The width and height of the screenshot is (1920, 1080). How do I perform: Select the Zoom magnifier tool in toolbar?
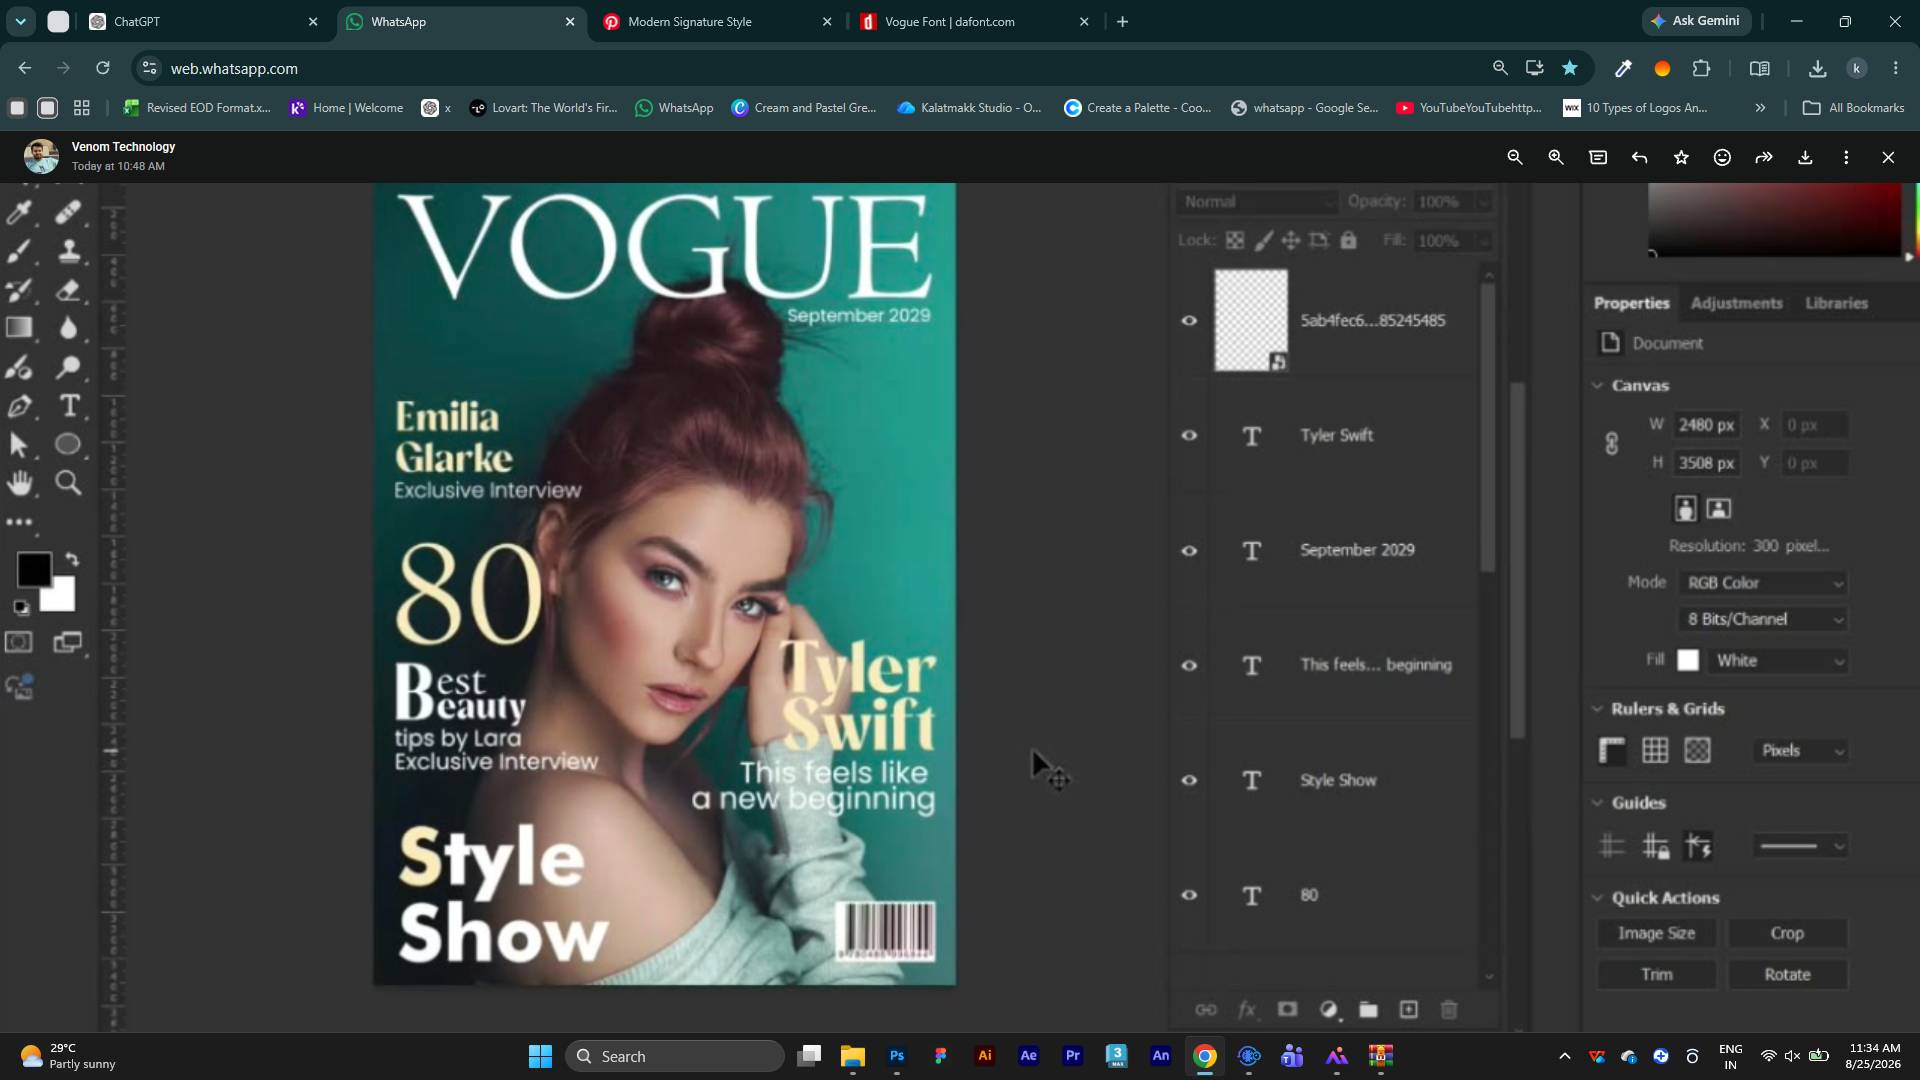pyautogui.click(x=68, y=483)
